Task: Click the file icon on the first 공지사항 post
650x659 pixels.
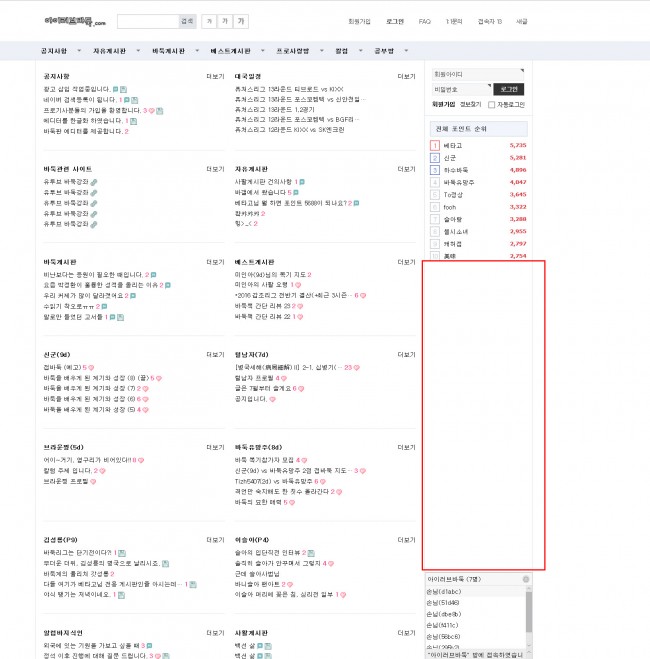Action: [x=124, y=90]
